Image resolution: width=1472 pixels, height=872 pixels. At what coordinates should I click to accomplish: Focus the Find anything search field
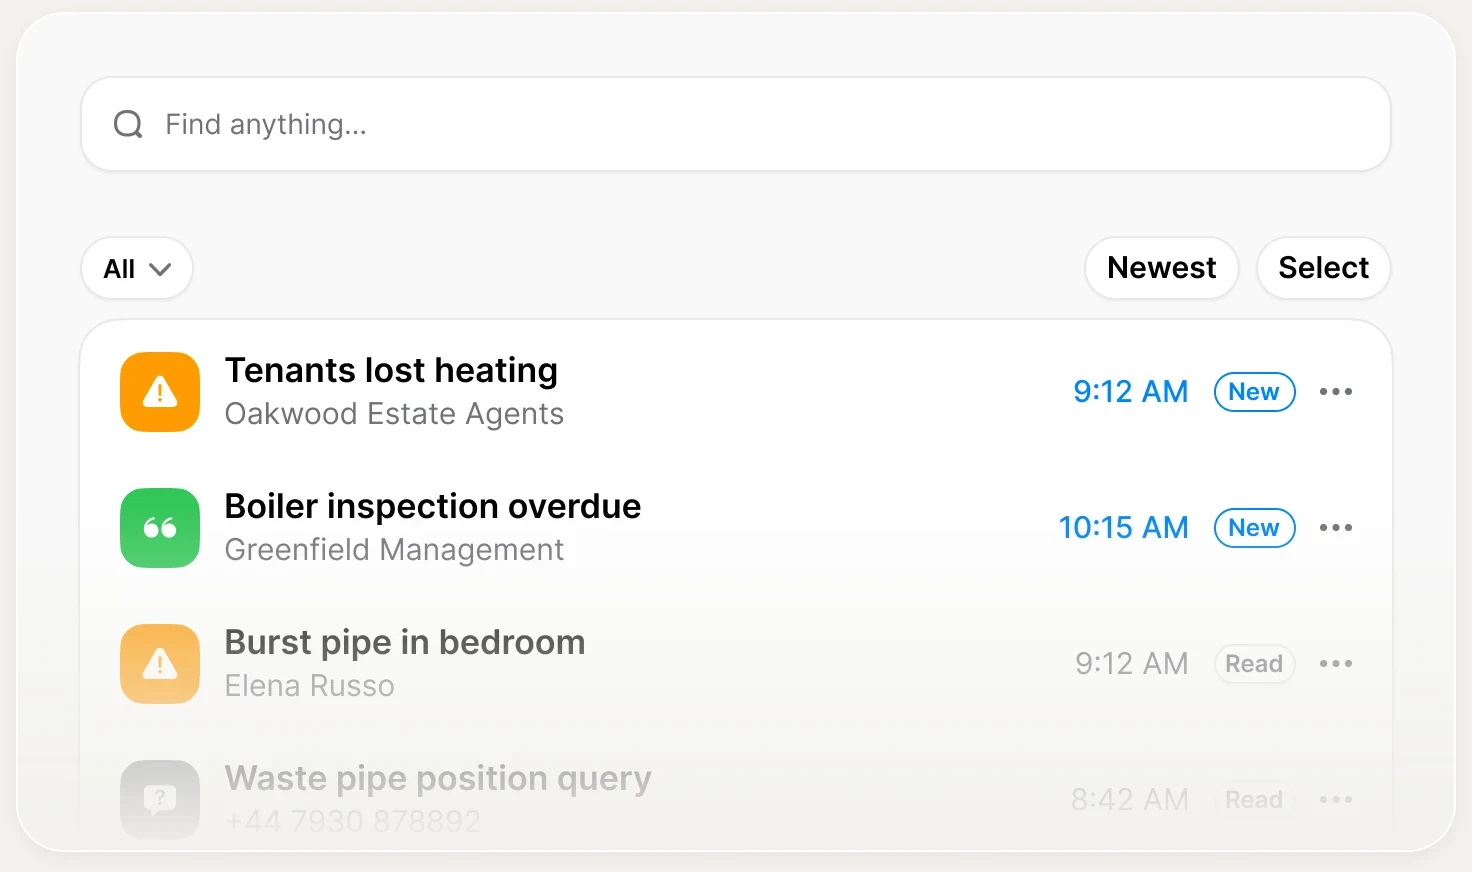(736, 124)
